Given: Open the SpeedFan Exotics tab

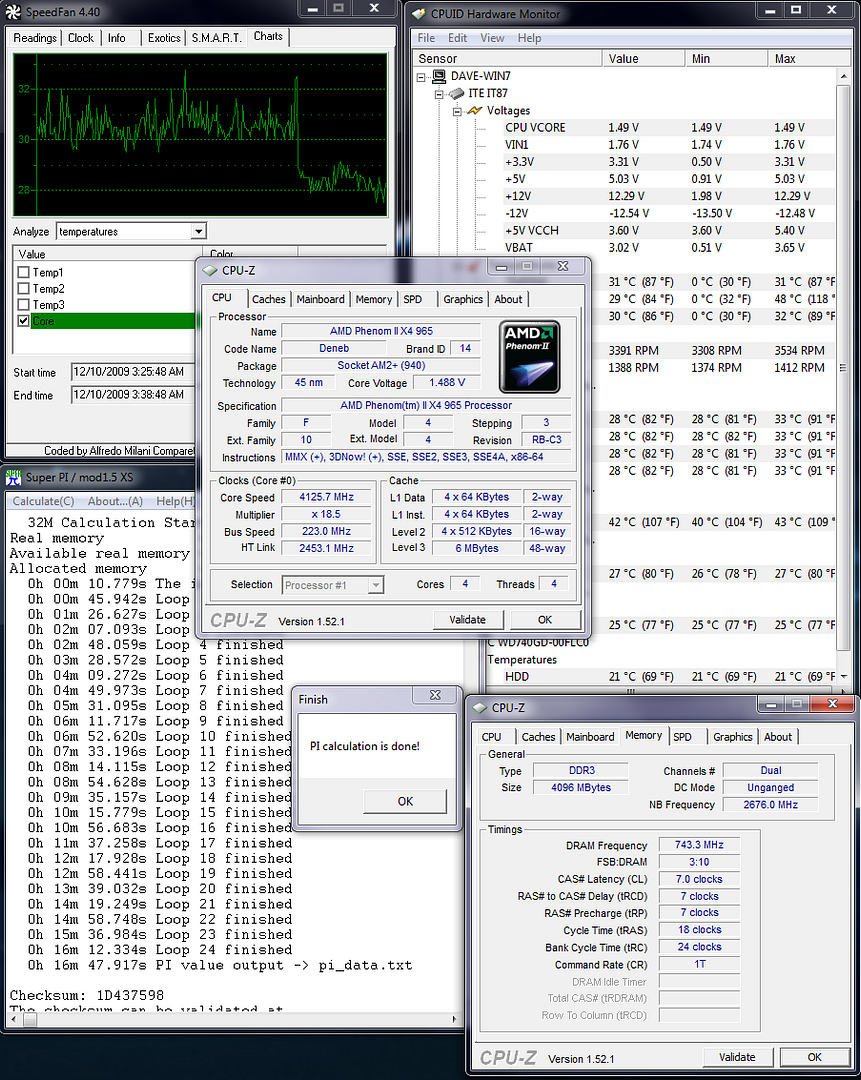Looking at the screenshot, I should click(x=164, y=38).
